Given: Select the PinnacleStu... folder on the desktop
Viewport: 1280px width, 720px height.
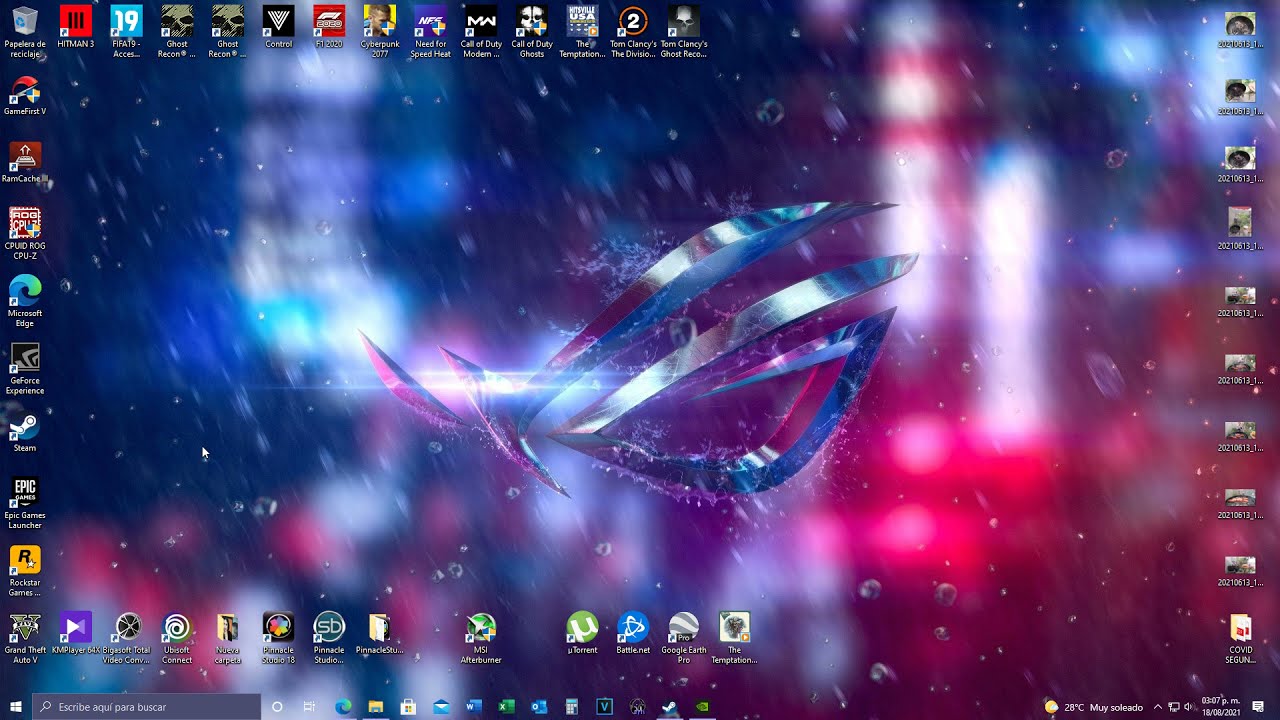Looking at the screenshot, I should [380, 634].
